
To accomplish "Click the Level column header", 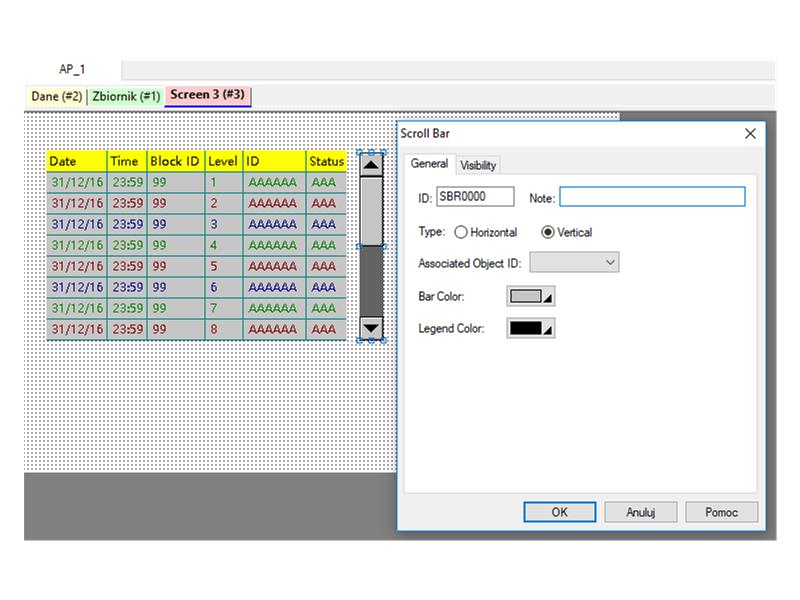I will pyautogui.click(x=224, y=161).
